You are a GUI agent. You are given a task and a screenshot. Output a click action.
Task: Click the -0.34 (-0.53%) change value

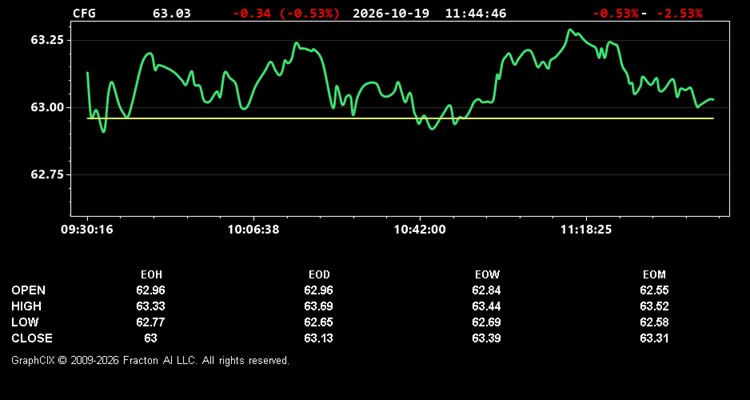pyautogui.click(x=286, y=13)
